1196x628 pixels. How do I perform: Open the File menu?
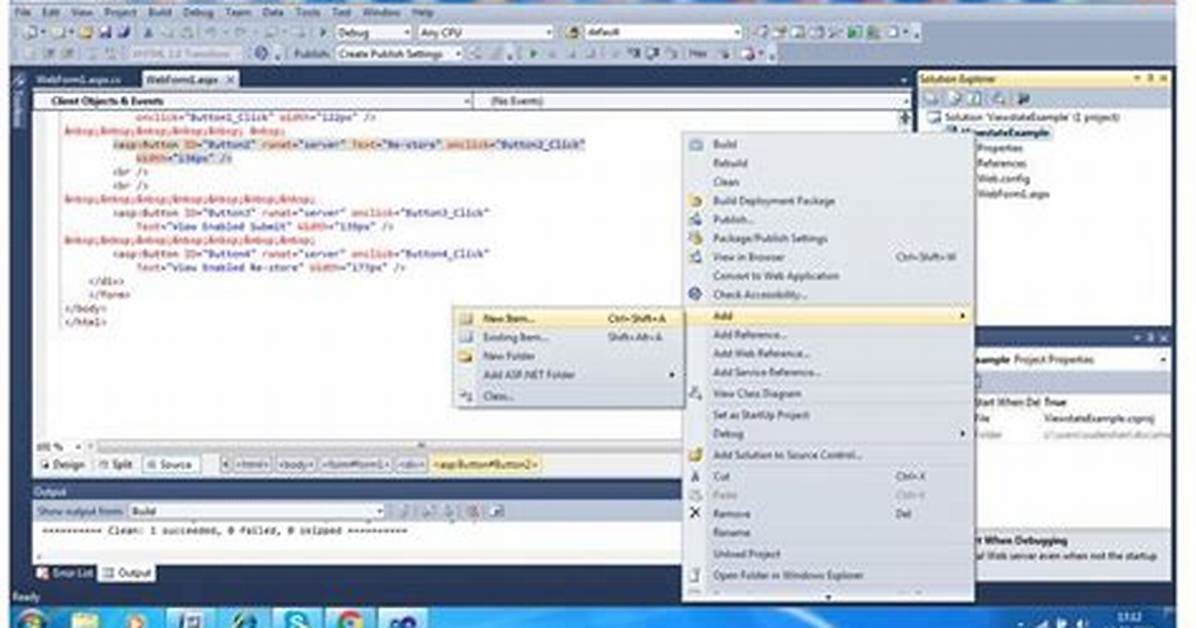[x=23, y=13]
